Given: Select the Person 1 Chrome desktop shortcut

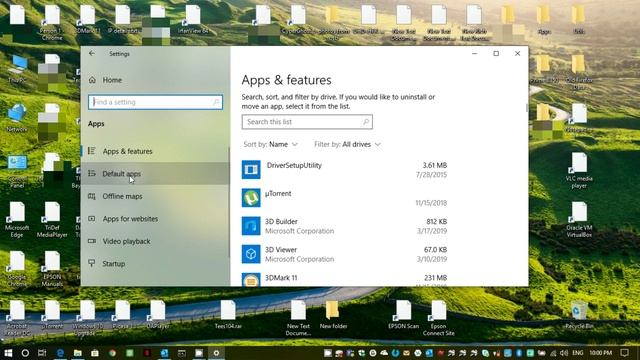Looking at the screenshot, I should (x=52, y=23).
